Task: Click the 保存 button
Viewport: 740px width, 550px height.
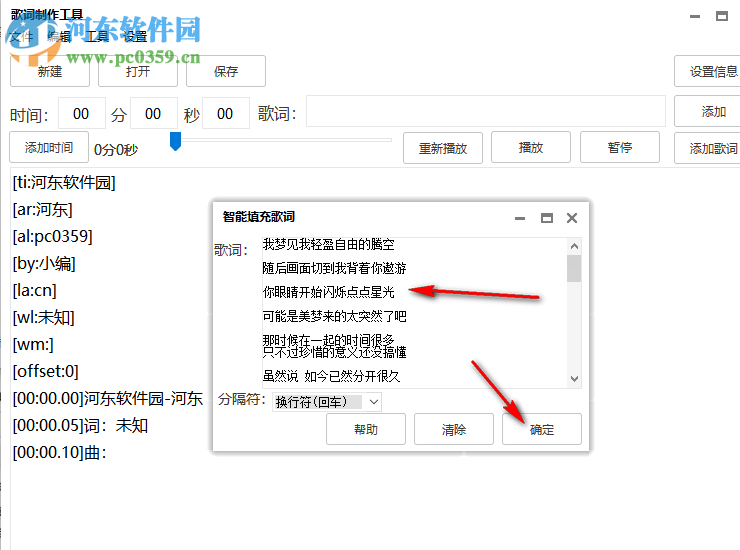Action: coord(226,71)
